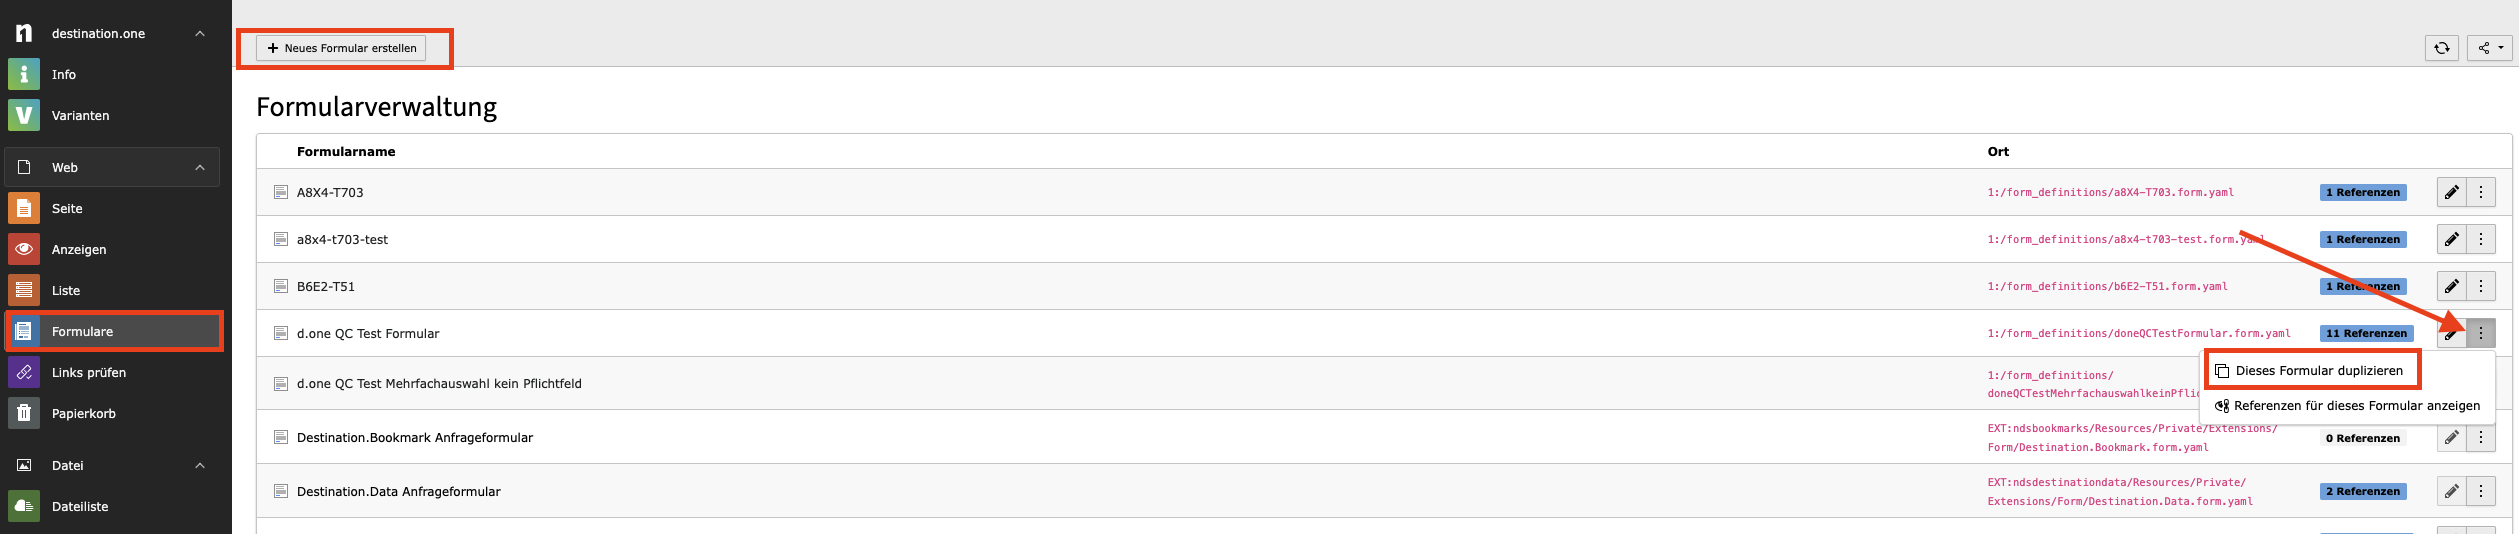Screen dimensions: 2519x534
Task: Open the Varianten module icon
Action: tap(24, 116)
